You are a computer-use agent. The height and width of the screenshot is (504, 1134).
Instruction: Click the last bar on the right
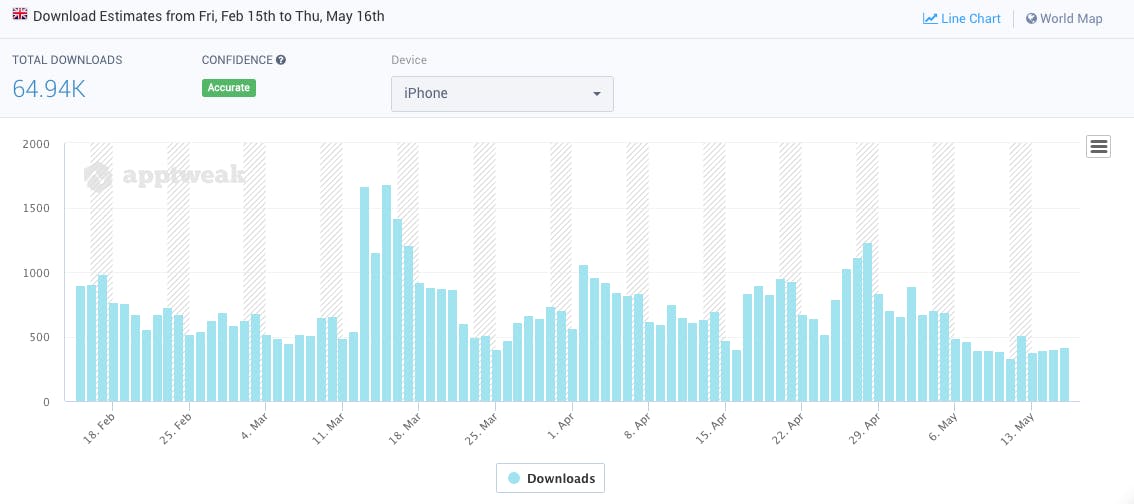[x=1064, y=375]
